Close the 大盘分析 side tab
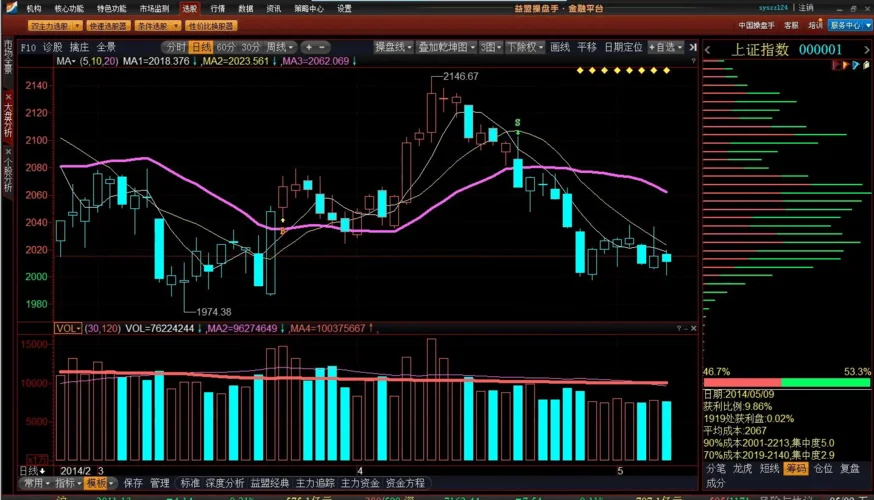Viewport: 874px width, 500px height. [8, 97]
